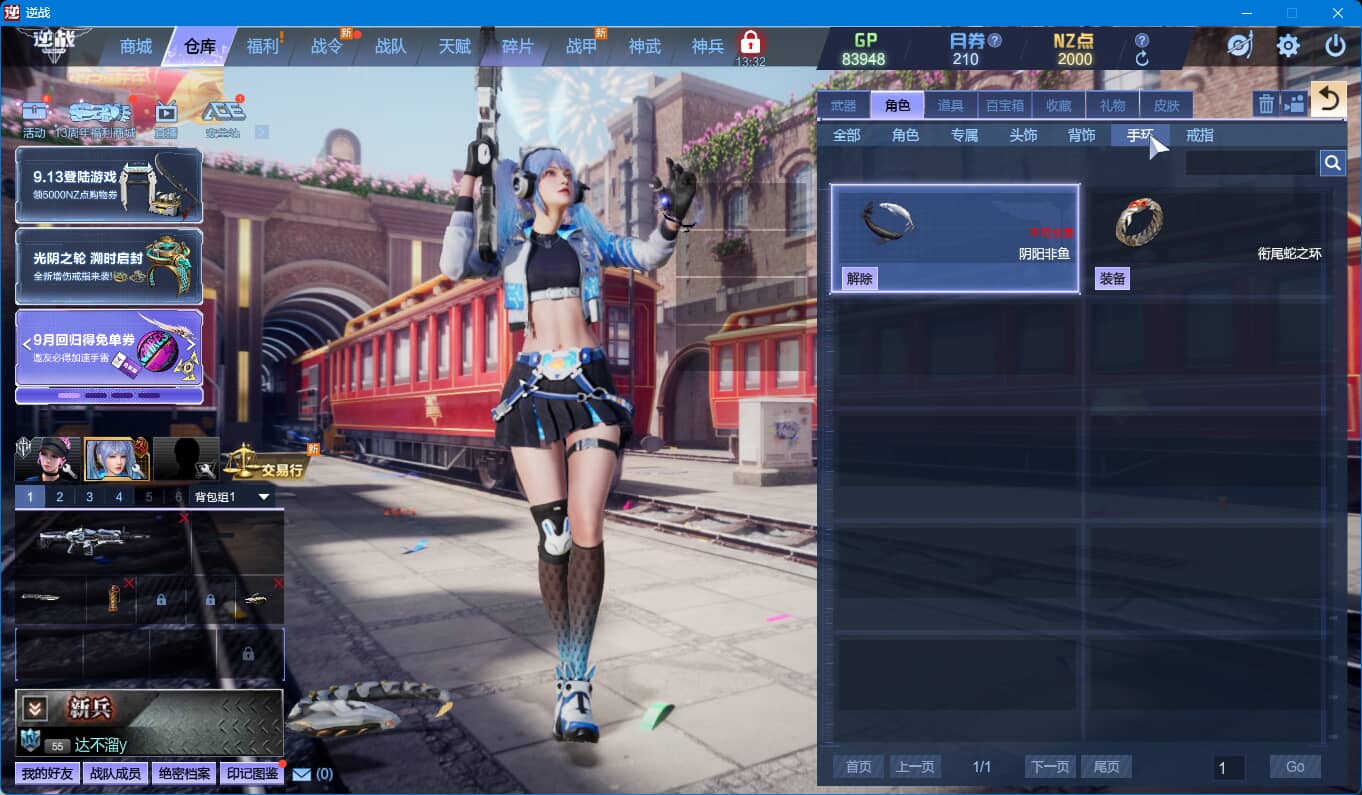
Task: Click the page number input box
Action: click(1229, 767)
